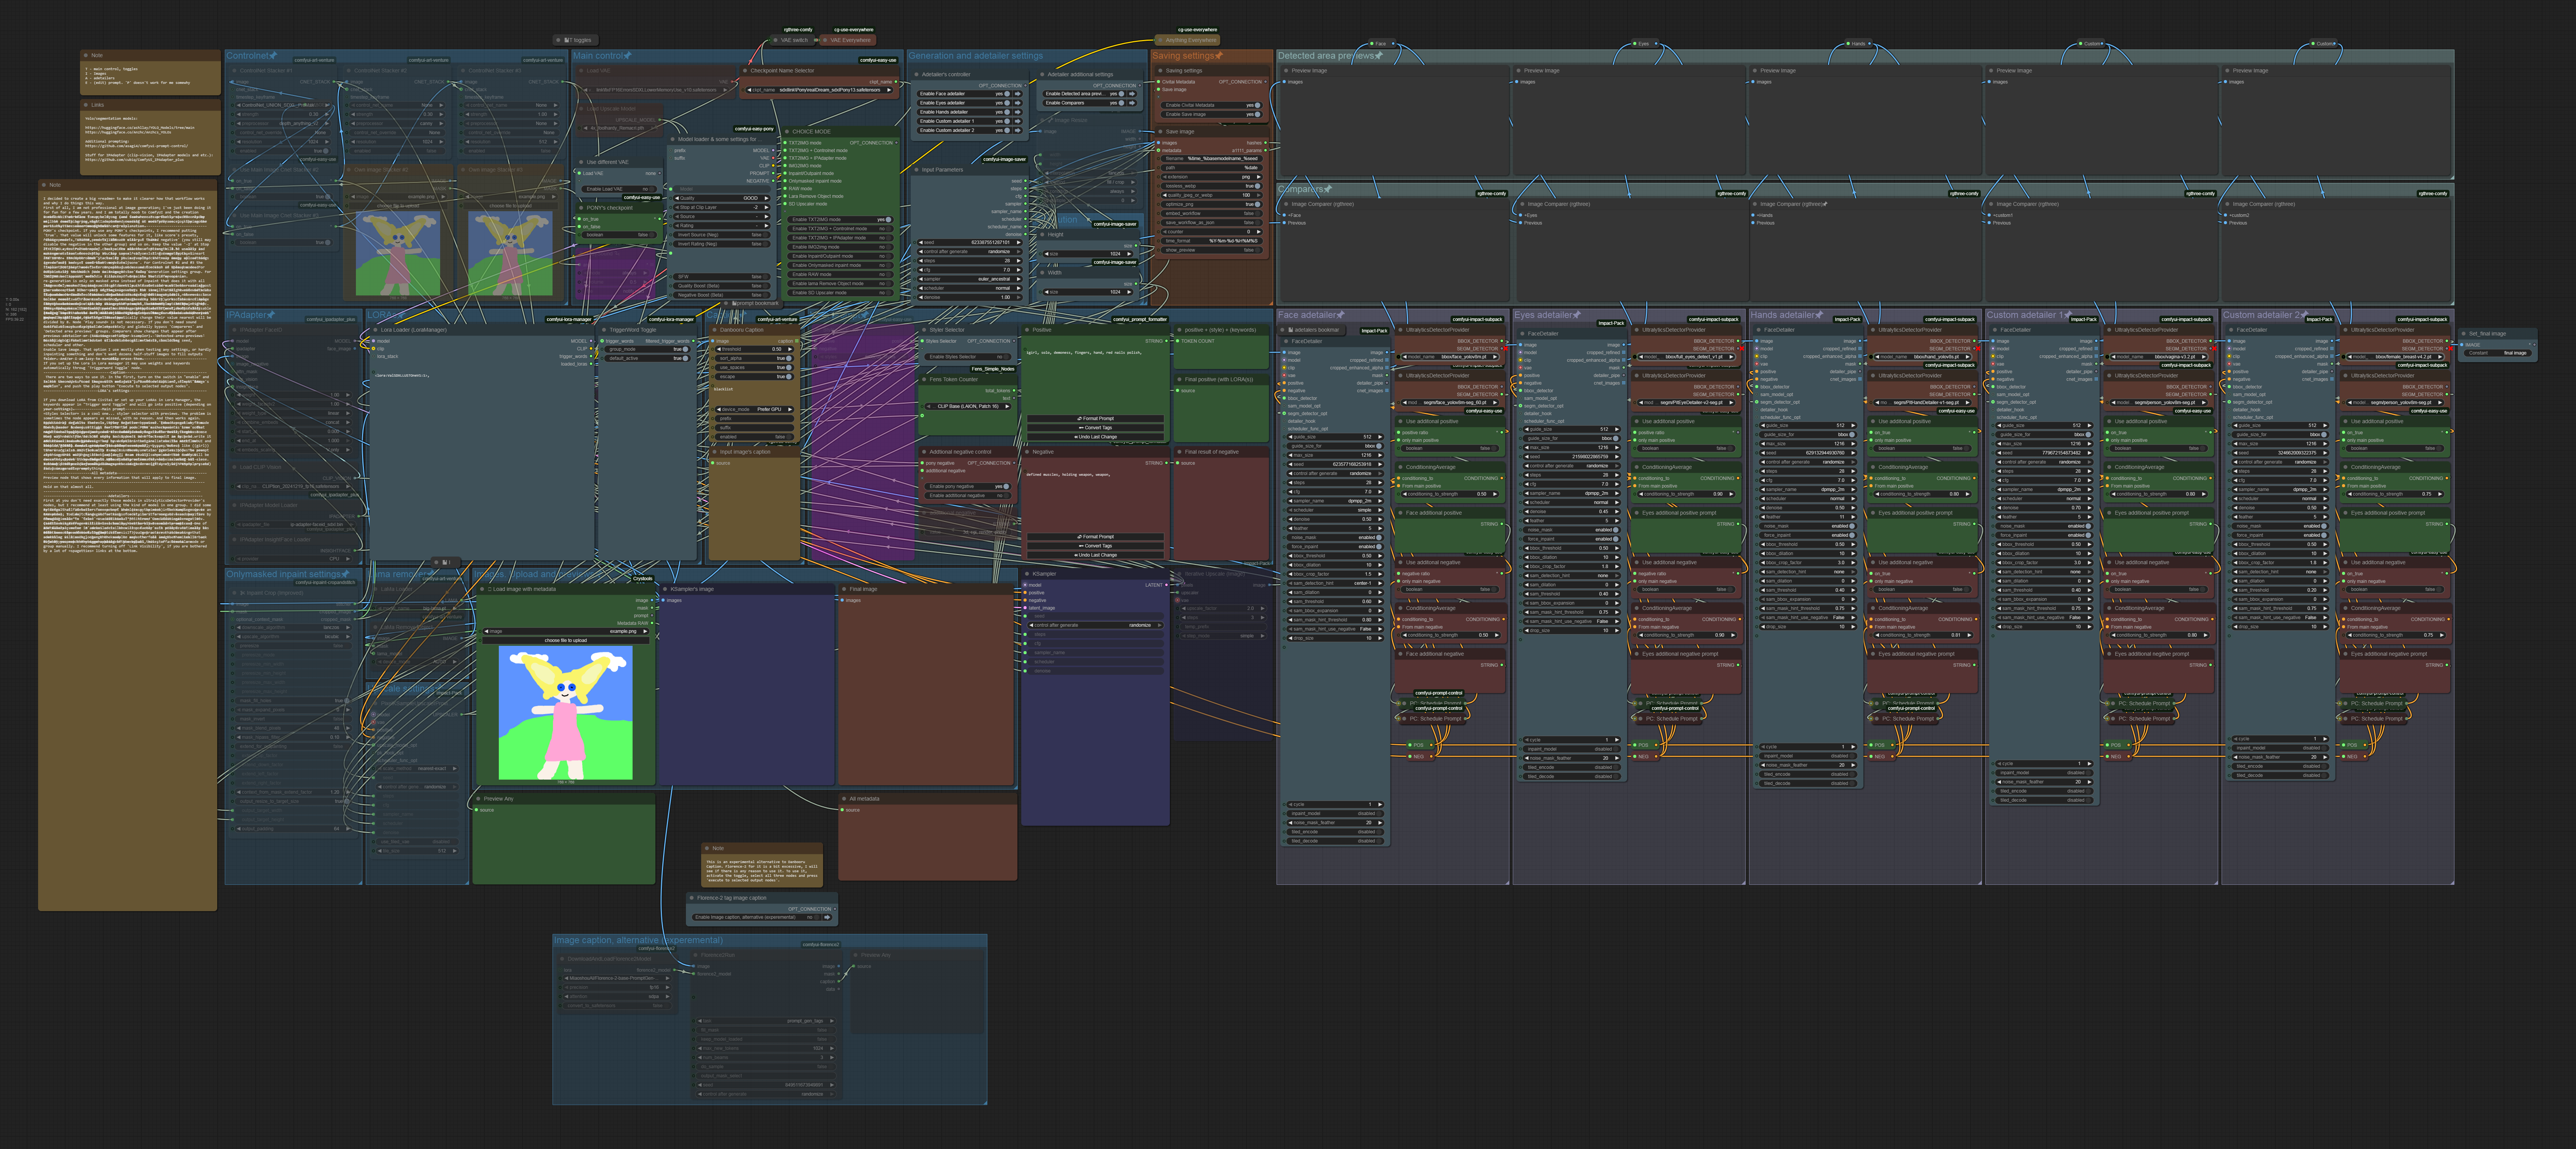Collapse the KSampler node via its title dot

click(x=1027, y=574)
